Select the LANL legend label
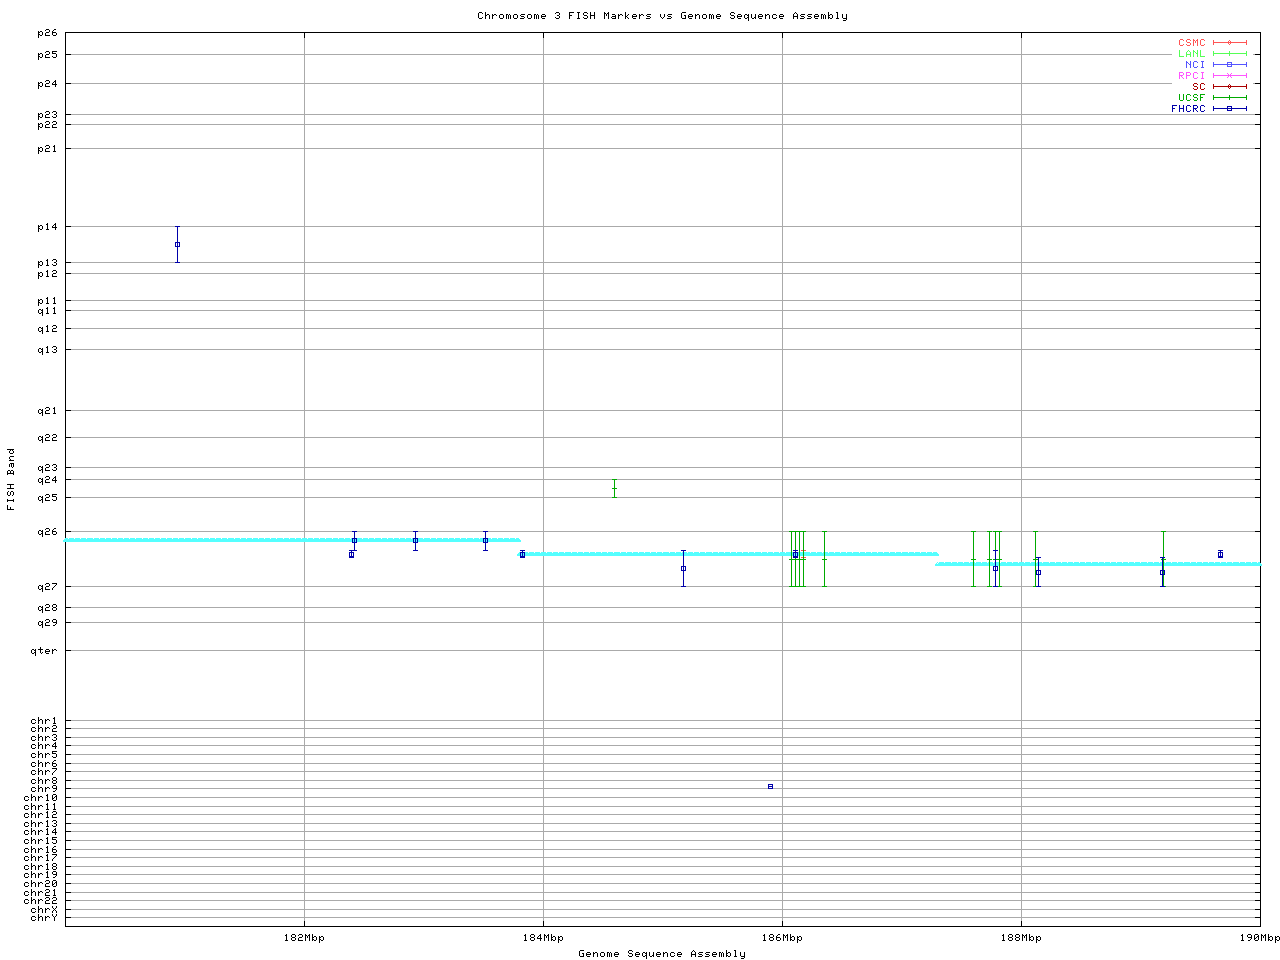 click(x=1191, y=54)
